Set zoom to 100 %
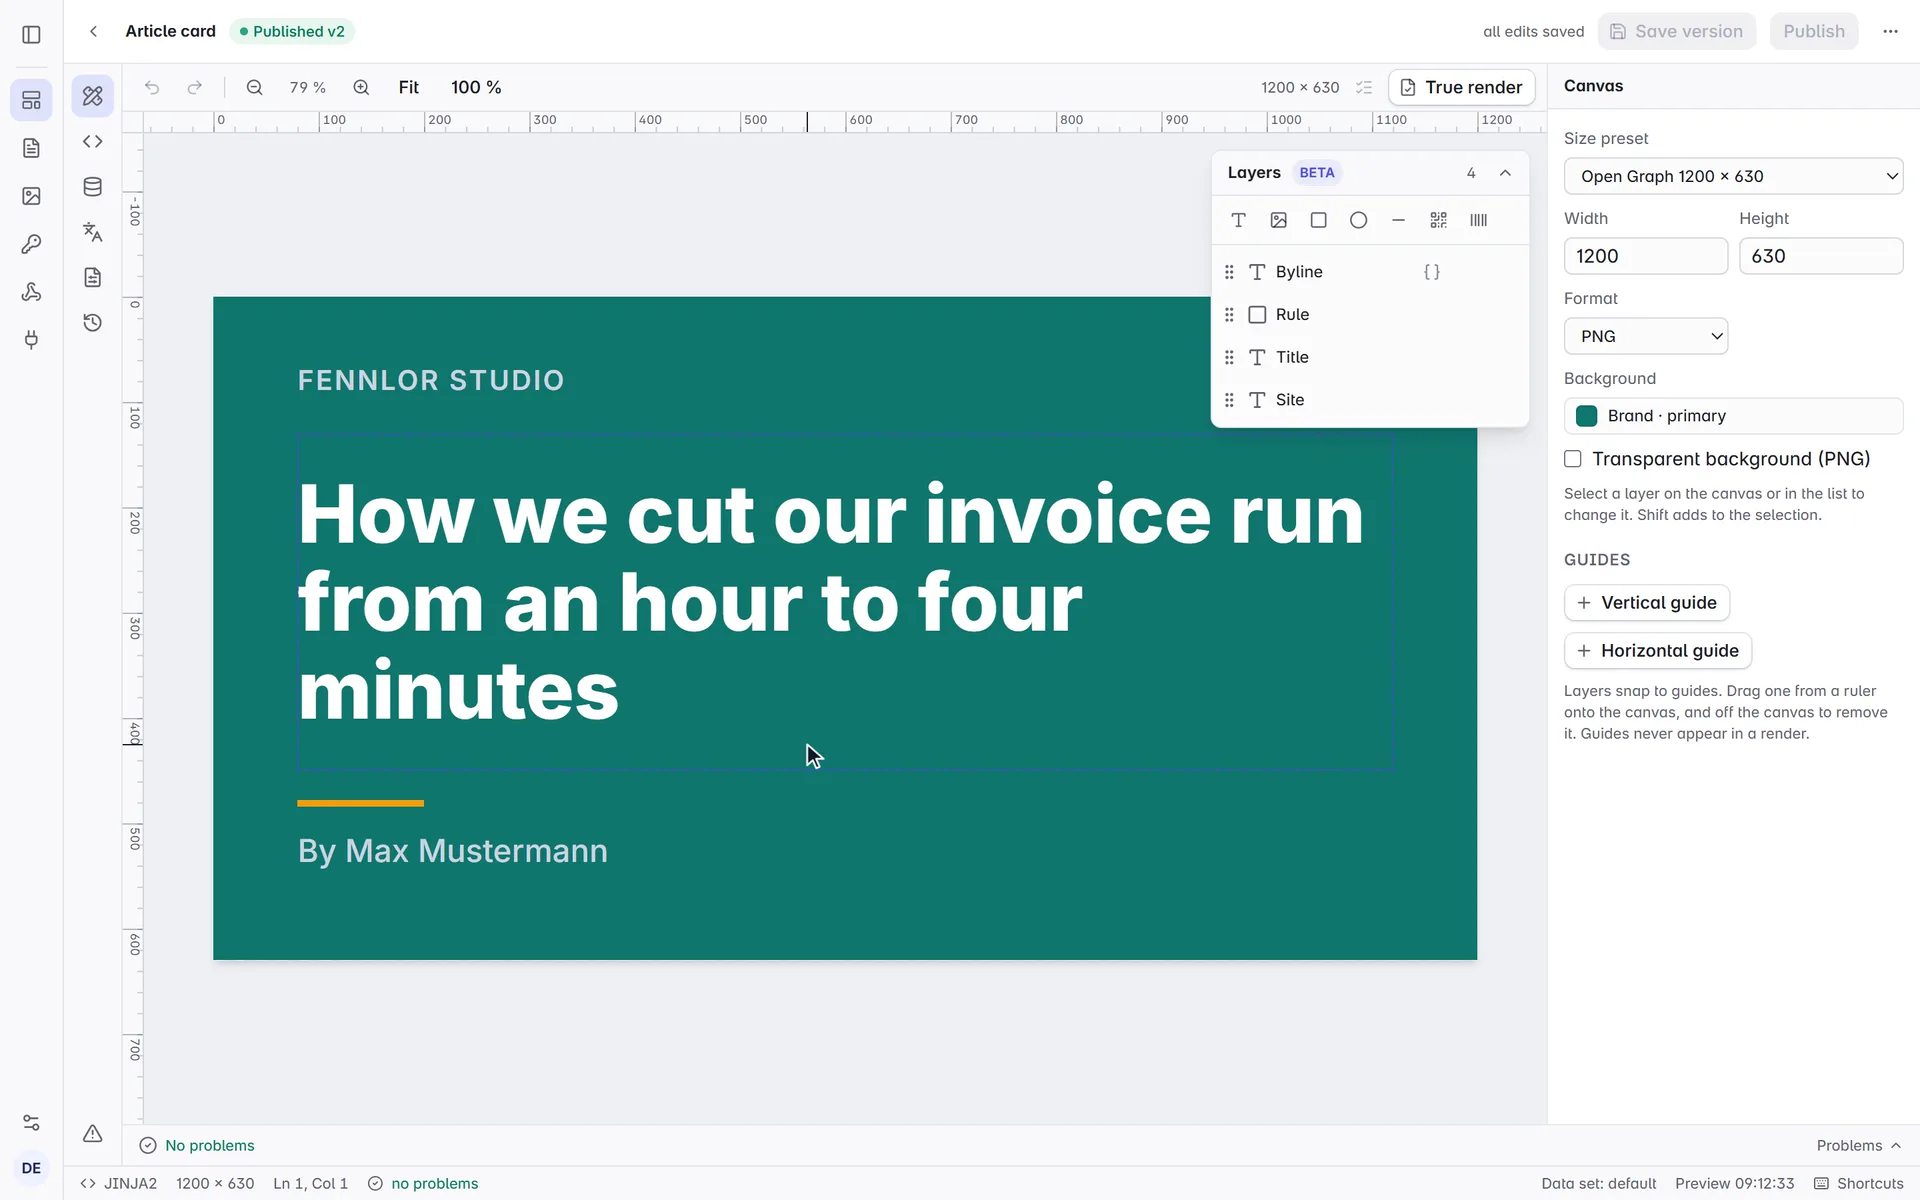 click(x=476, y=87)
